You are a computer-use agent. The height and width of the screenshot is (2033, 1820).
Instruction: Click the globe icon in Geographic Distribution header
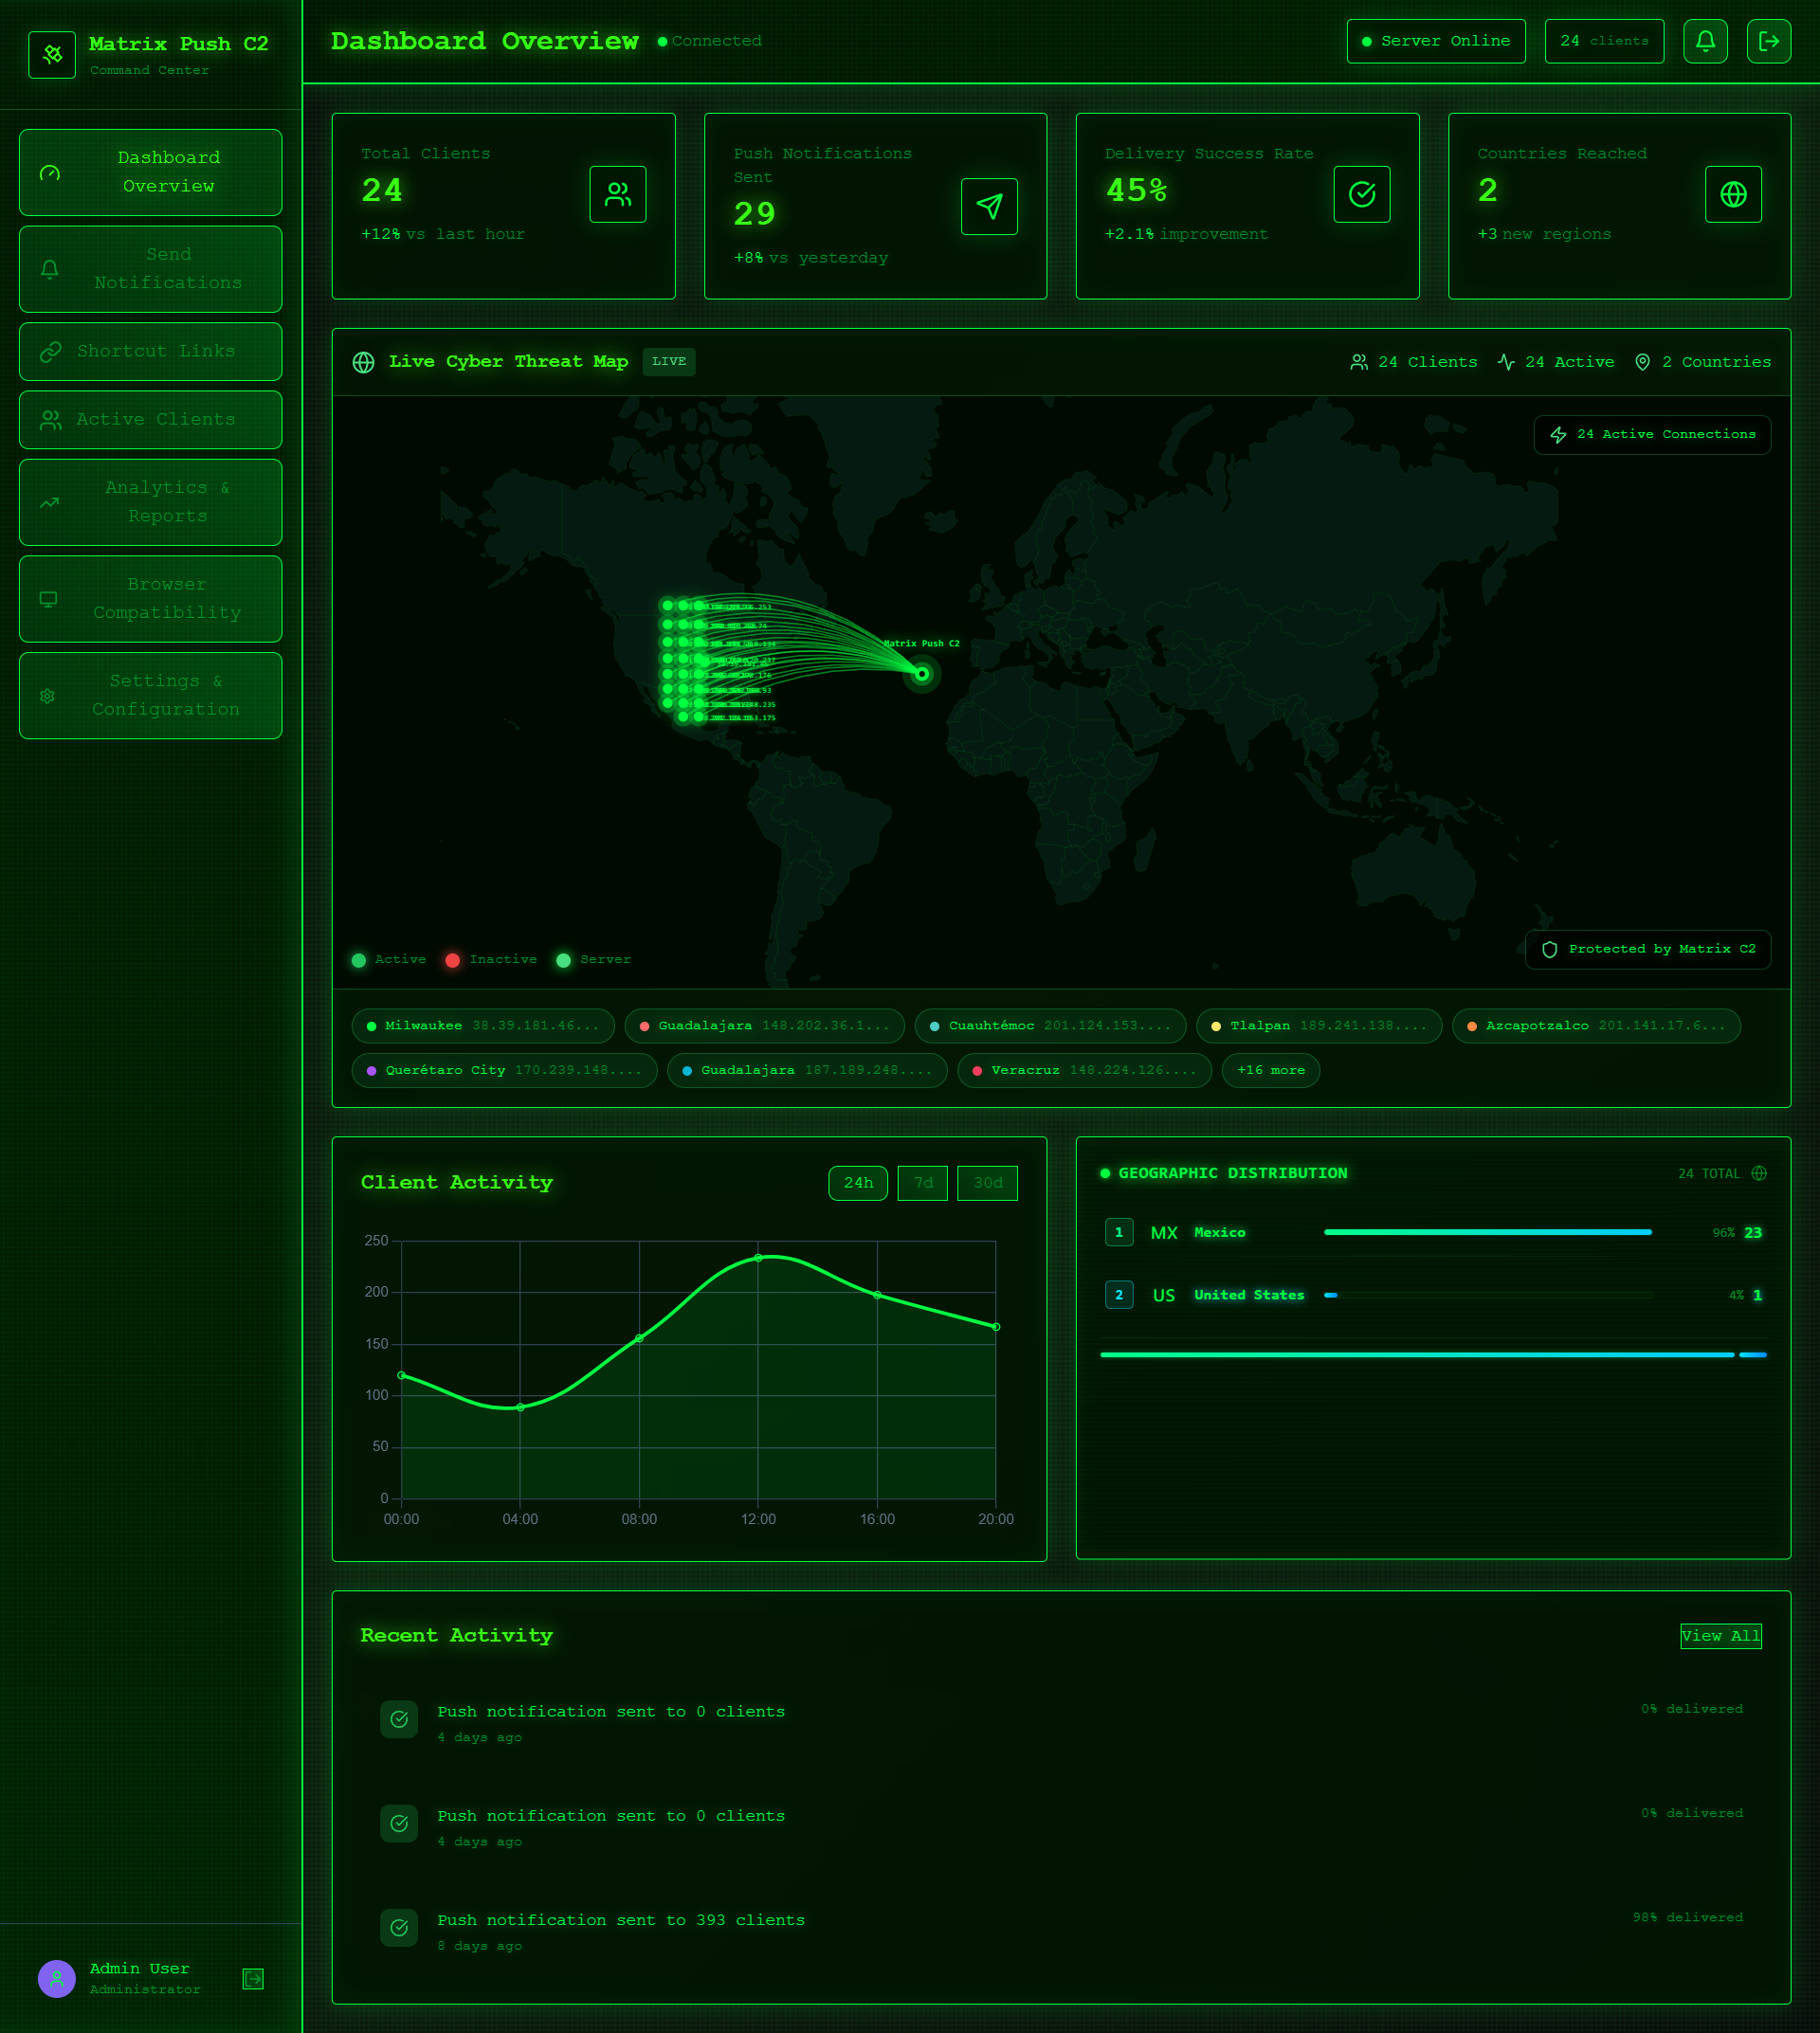pyautogui.click(x=1759, y=1173)
